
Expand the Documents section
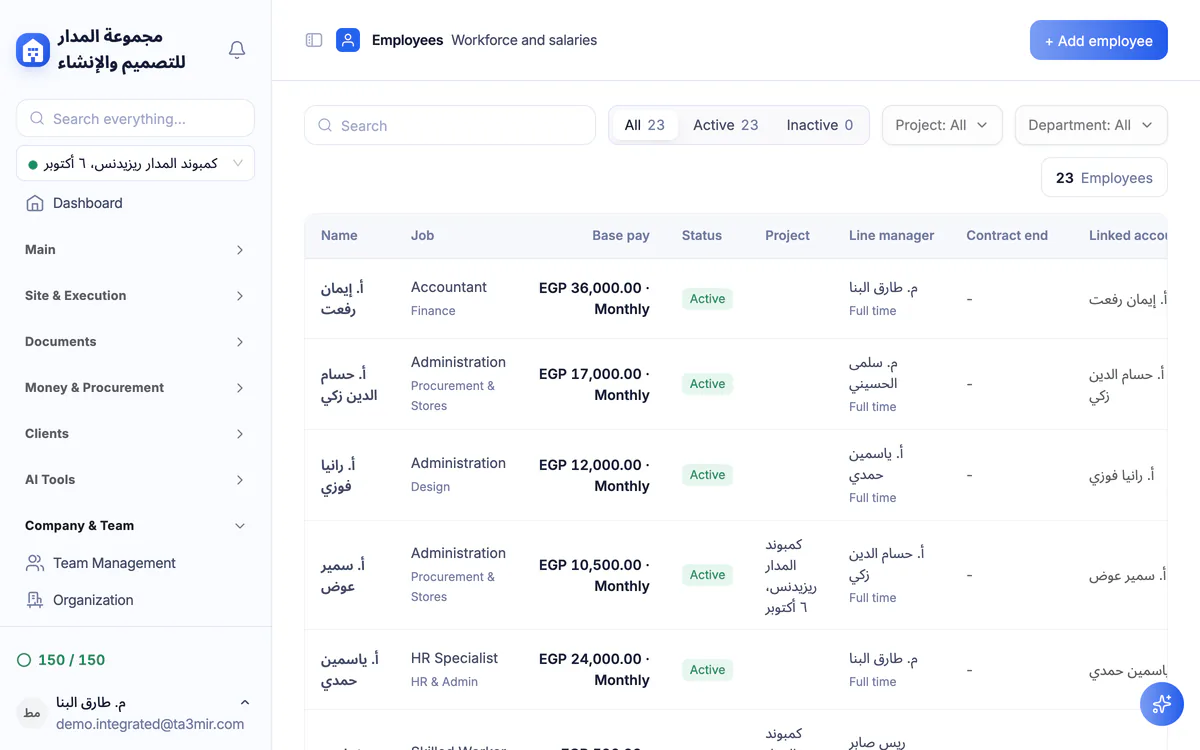pos(135,342)
